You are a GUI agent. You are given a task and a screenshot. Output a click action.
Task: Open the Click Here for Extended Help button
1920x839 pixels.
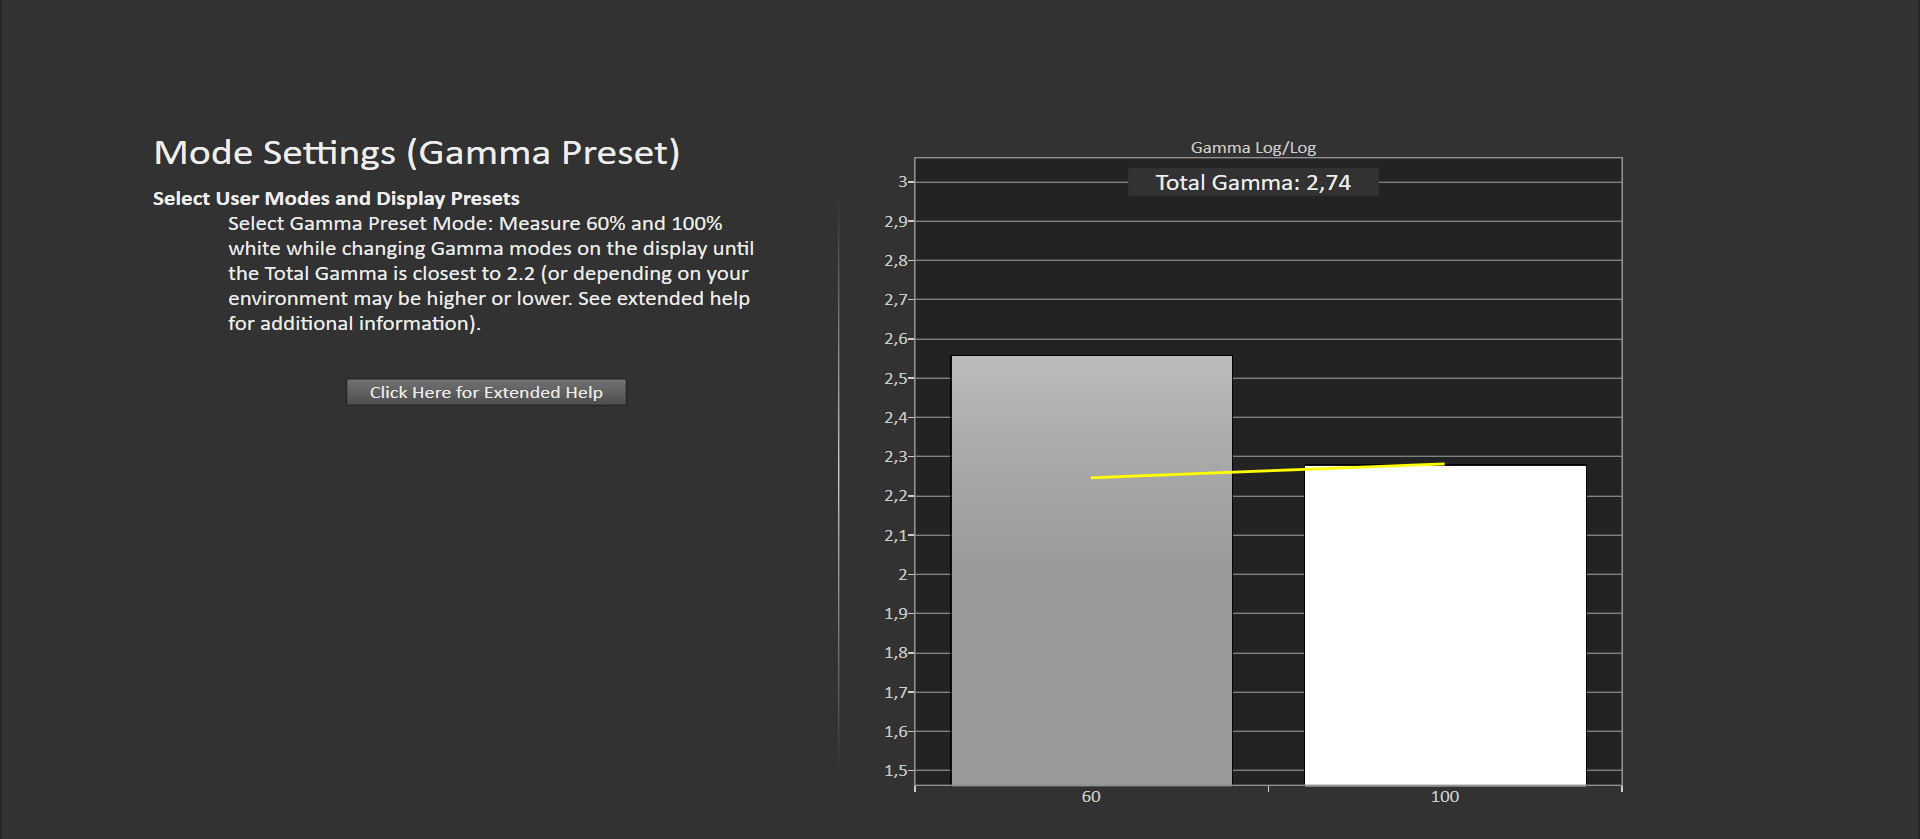click(486, 392)
